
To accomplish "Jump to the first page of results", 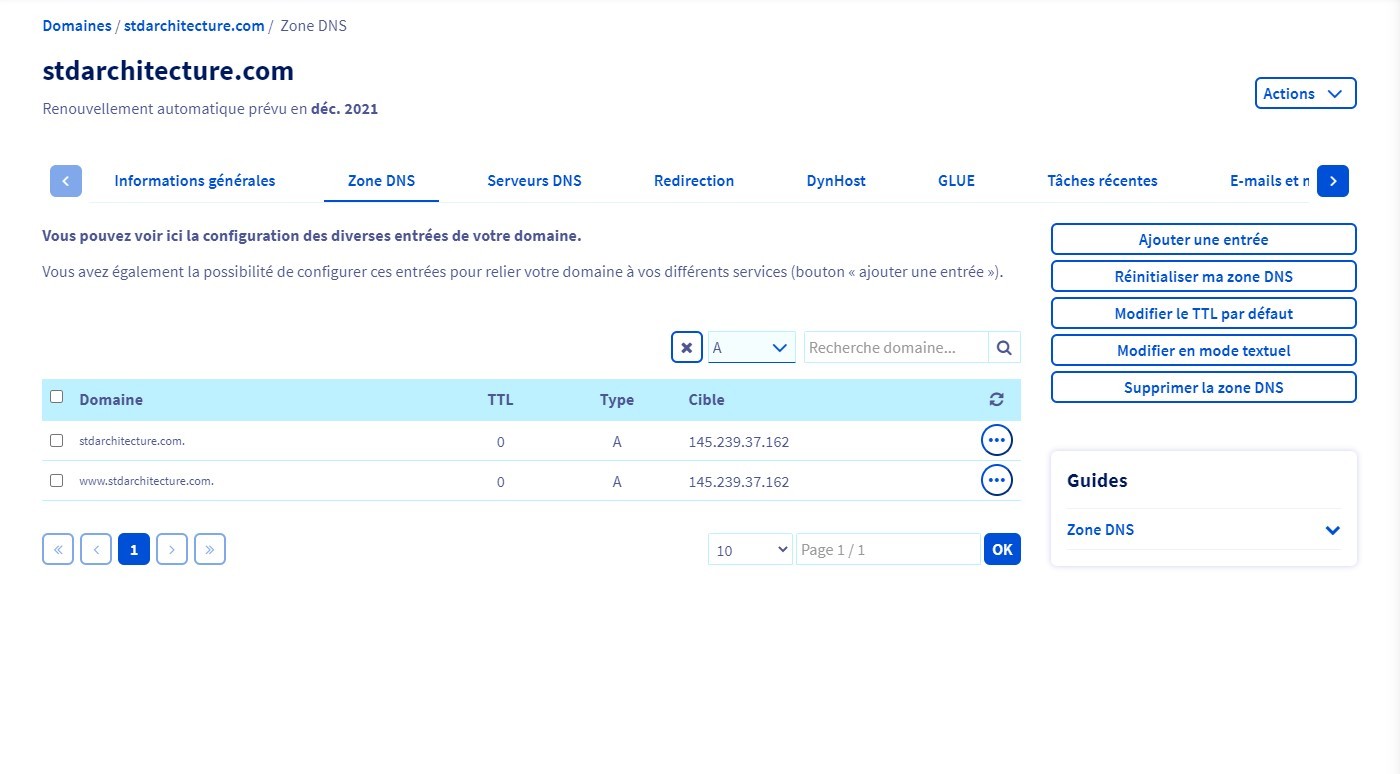I will click(x=58, y=549).
